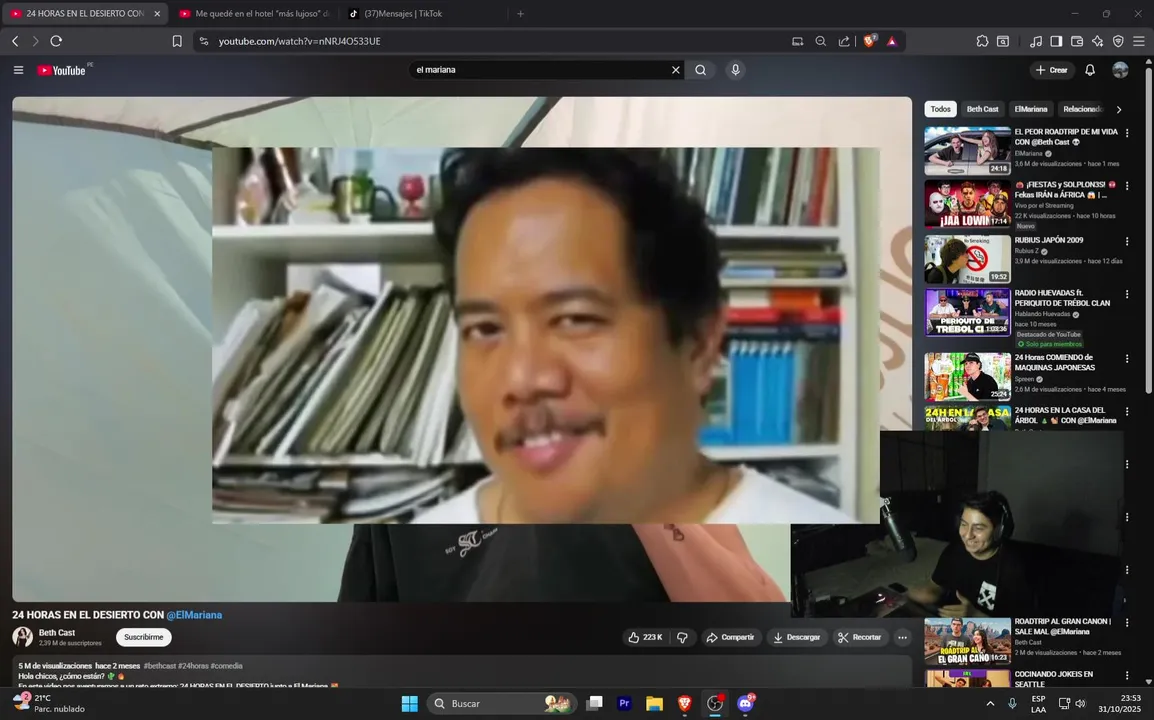Viewport: 1154px width, 720px height.
Task: Open the Brave playlist music note icon
Action: coord(1036,41)
